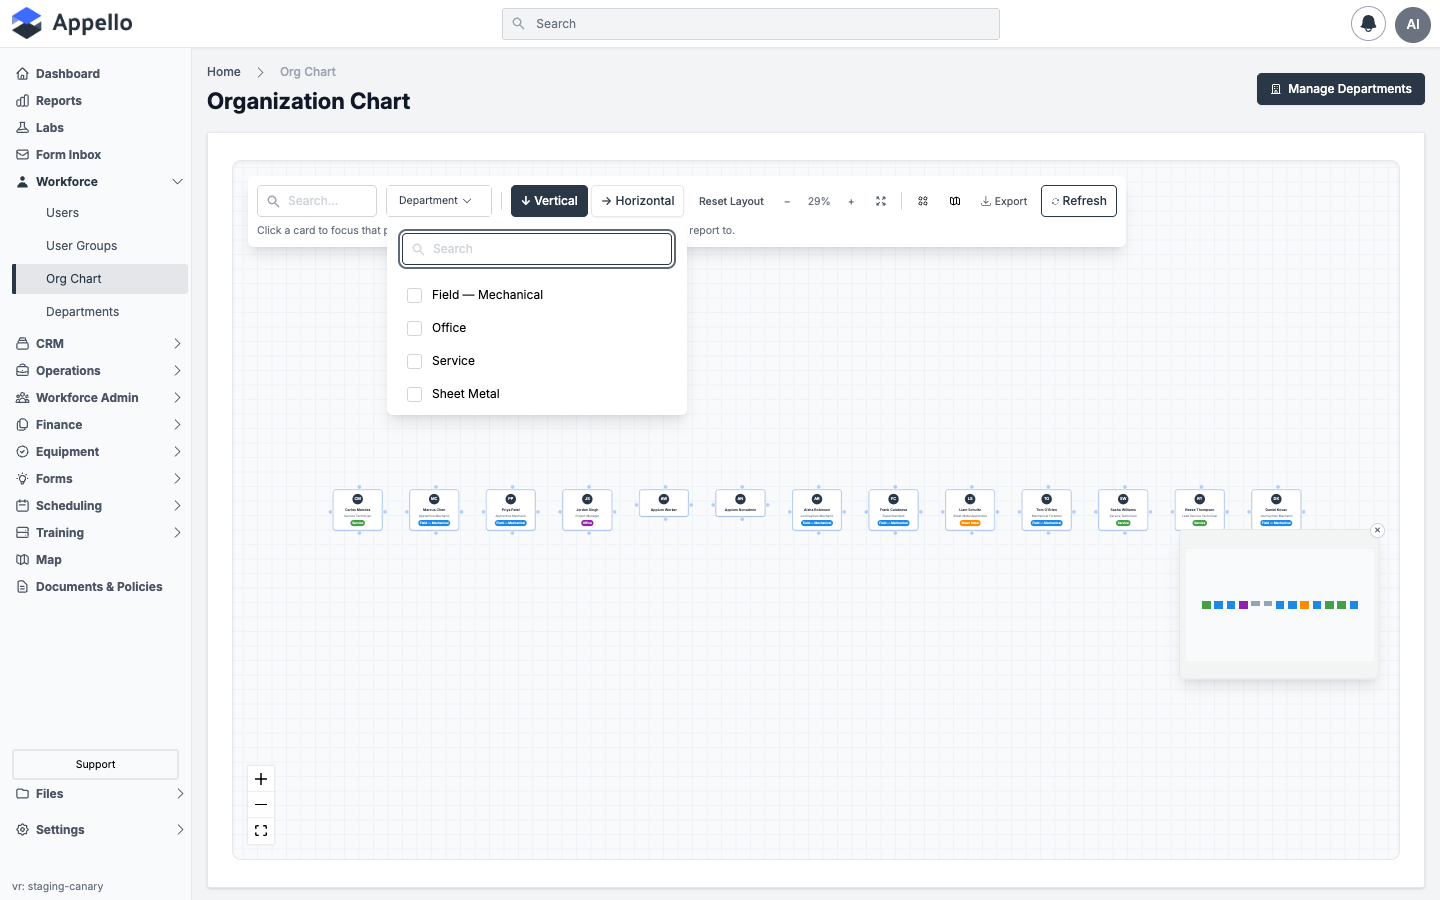
Task: Zoom out with the toolbar minus icon
Action: coord(787,201)
